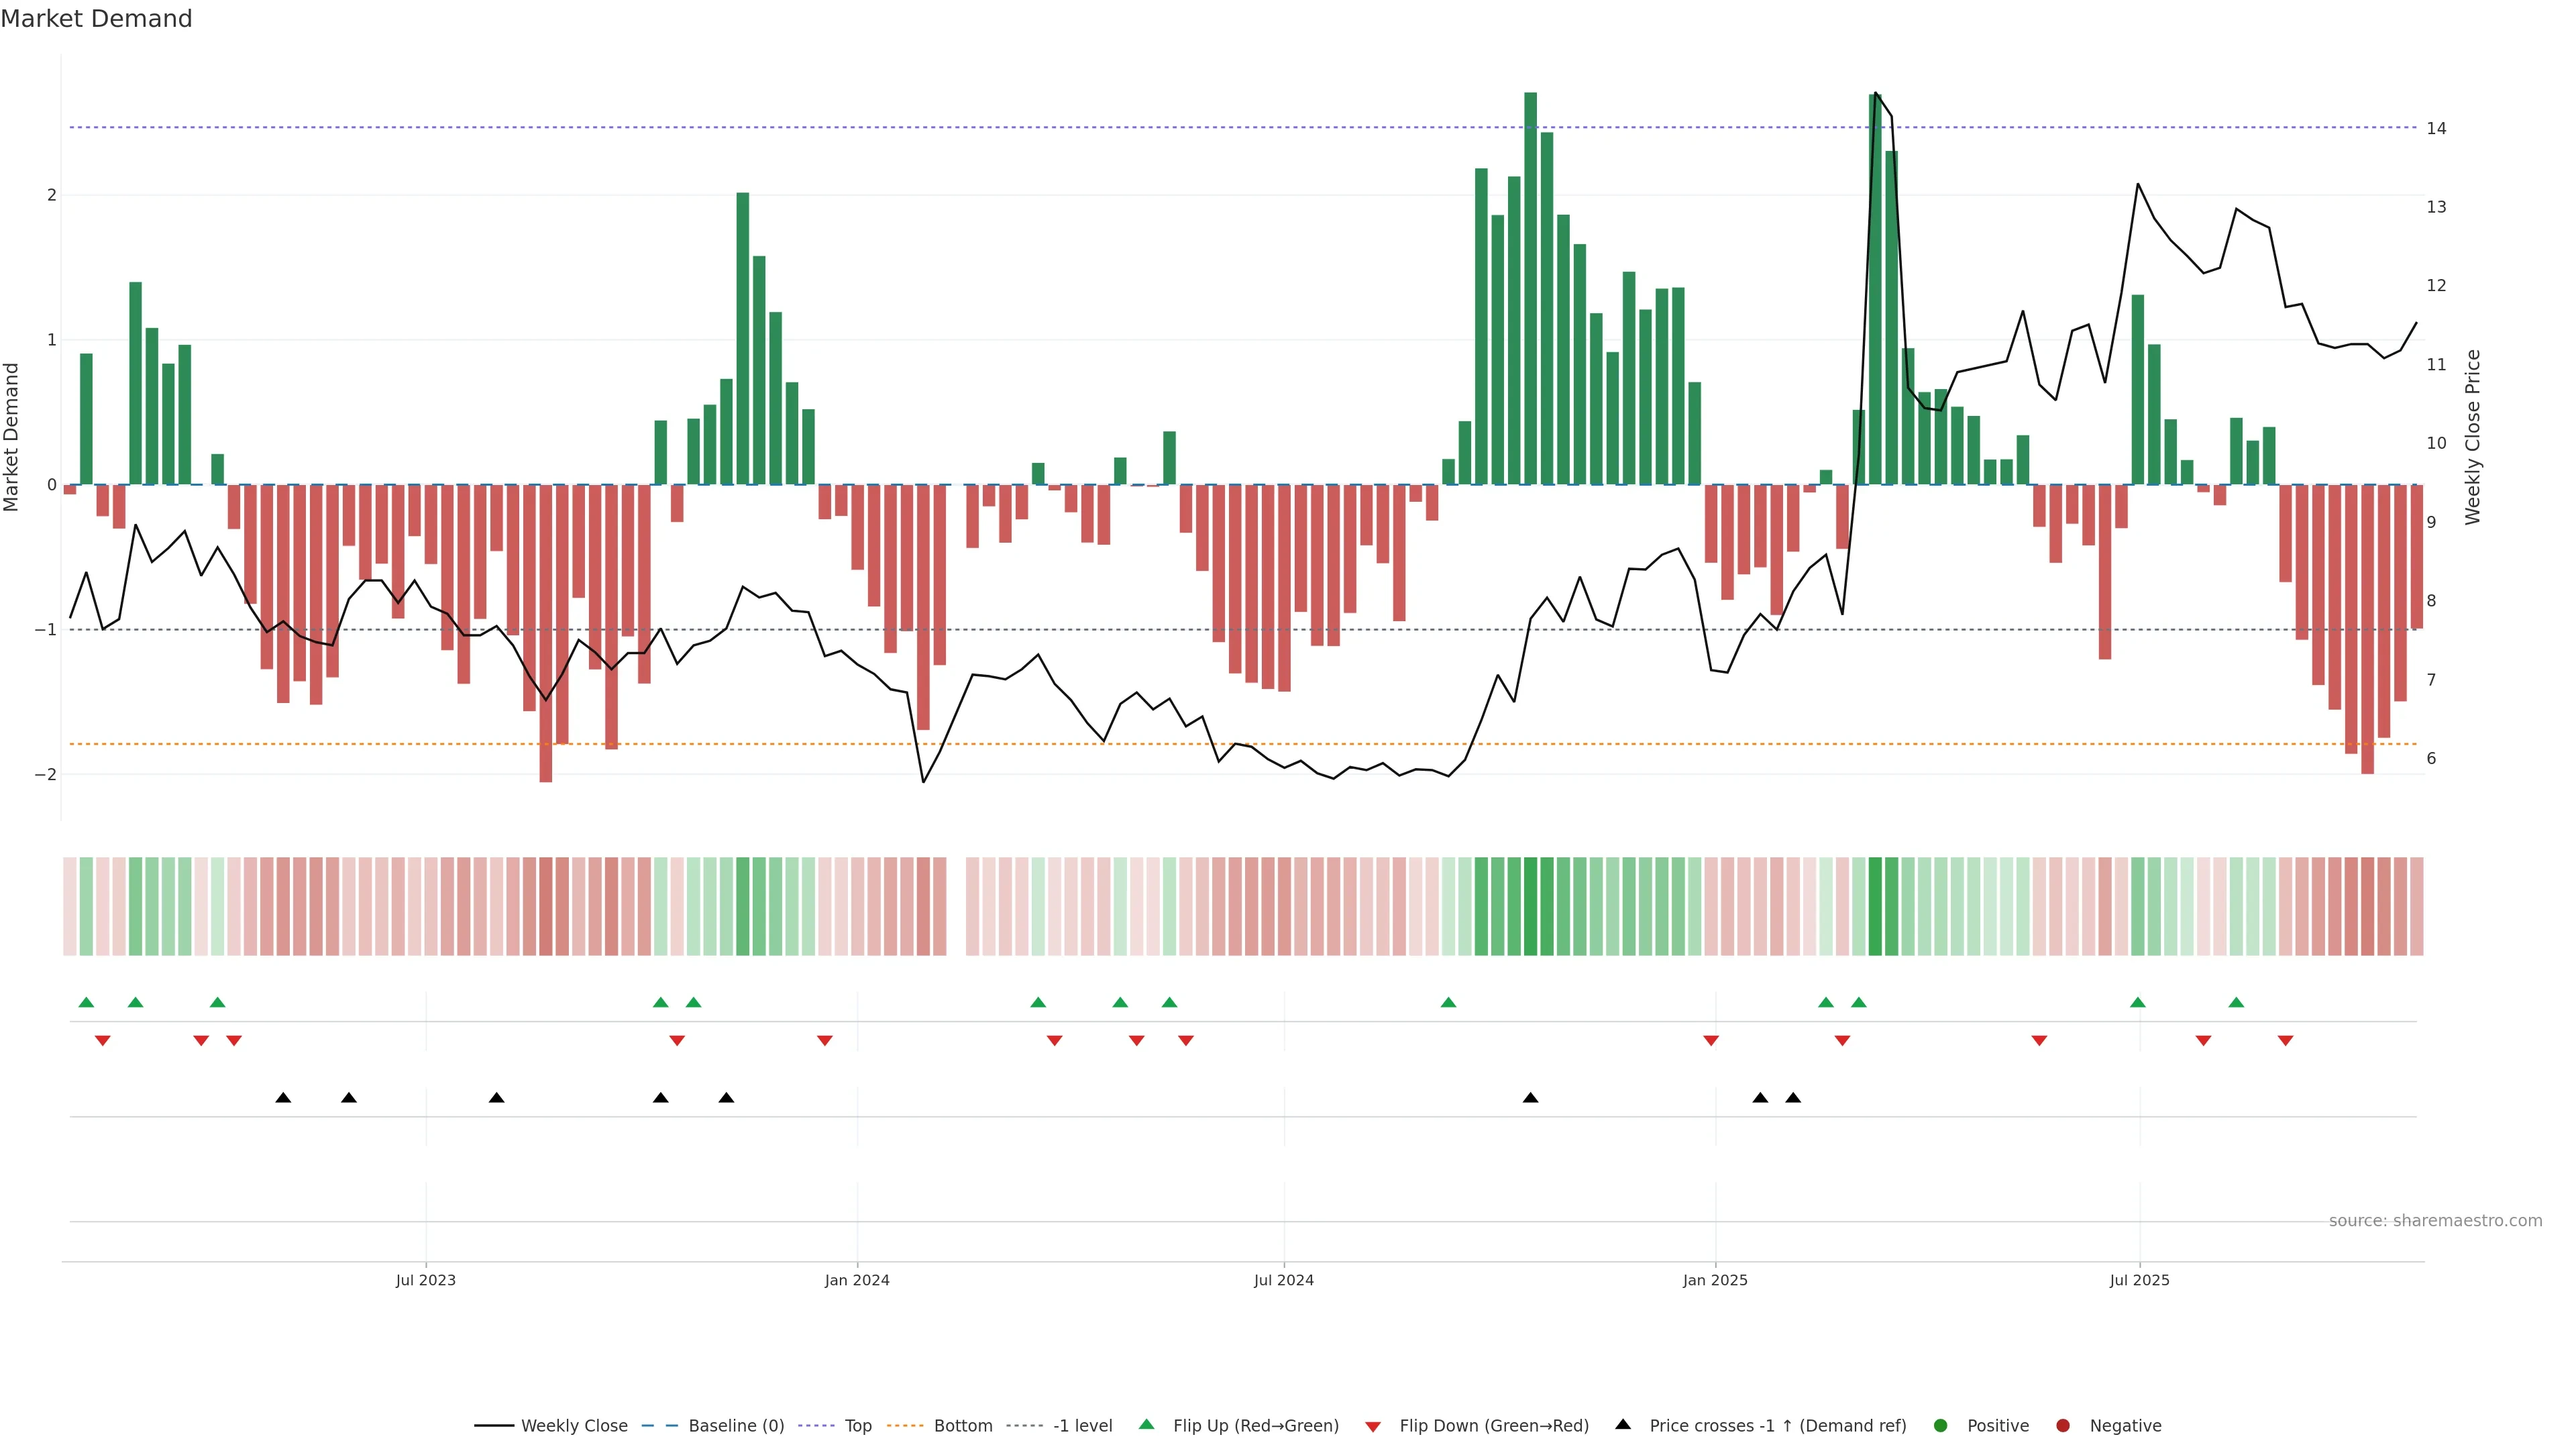Click green Flip Up triangle in legend
Viewport: 2576px width, 1449px height.
[1147, 1424]
